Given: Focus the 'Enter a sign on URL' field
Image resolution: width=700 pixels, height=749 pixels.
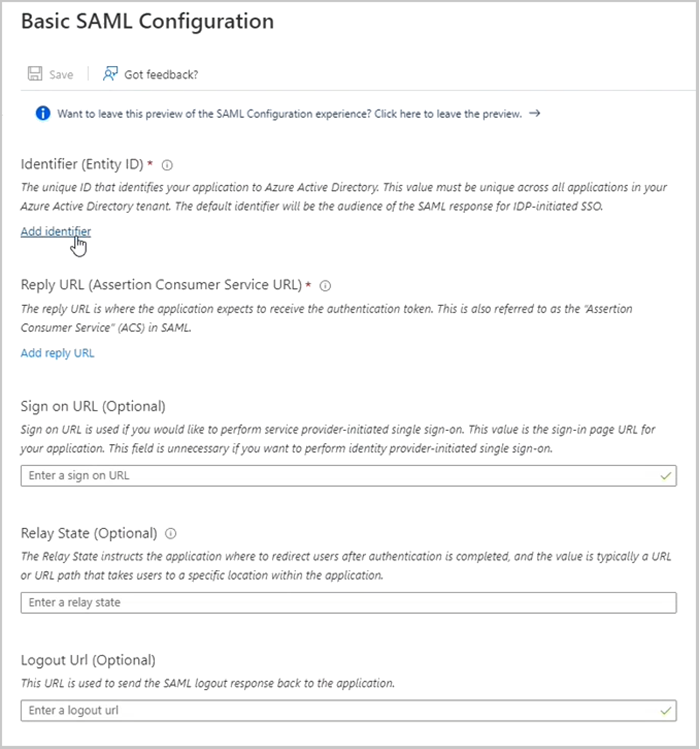Looking at the screenshot, I should (340, 476).
